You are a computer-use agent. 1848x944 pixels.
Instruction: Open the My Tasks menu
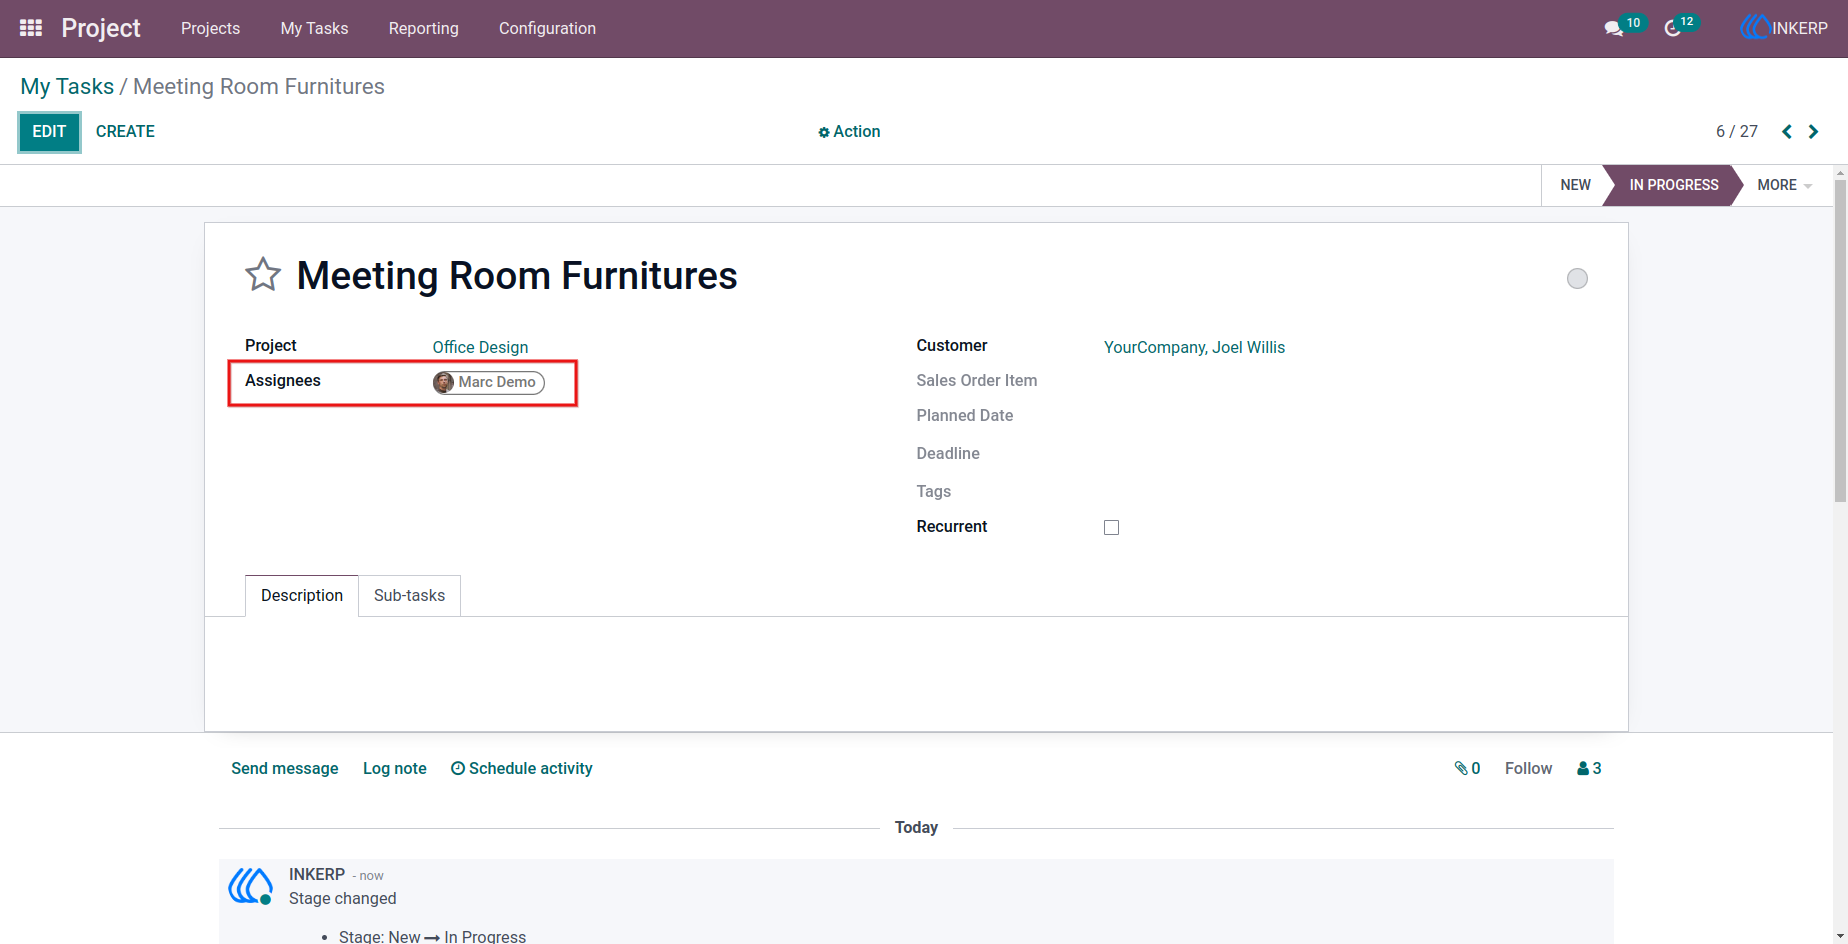click(x=314, y=28)
